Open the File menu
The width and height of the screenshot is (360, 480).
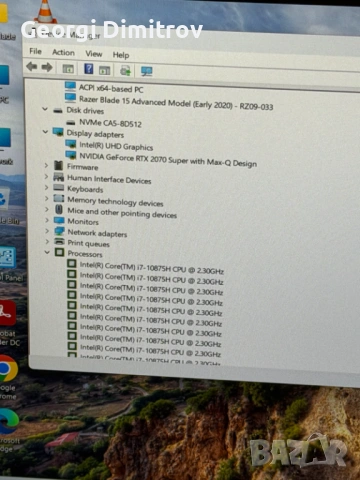tap(35, 51)
